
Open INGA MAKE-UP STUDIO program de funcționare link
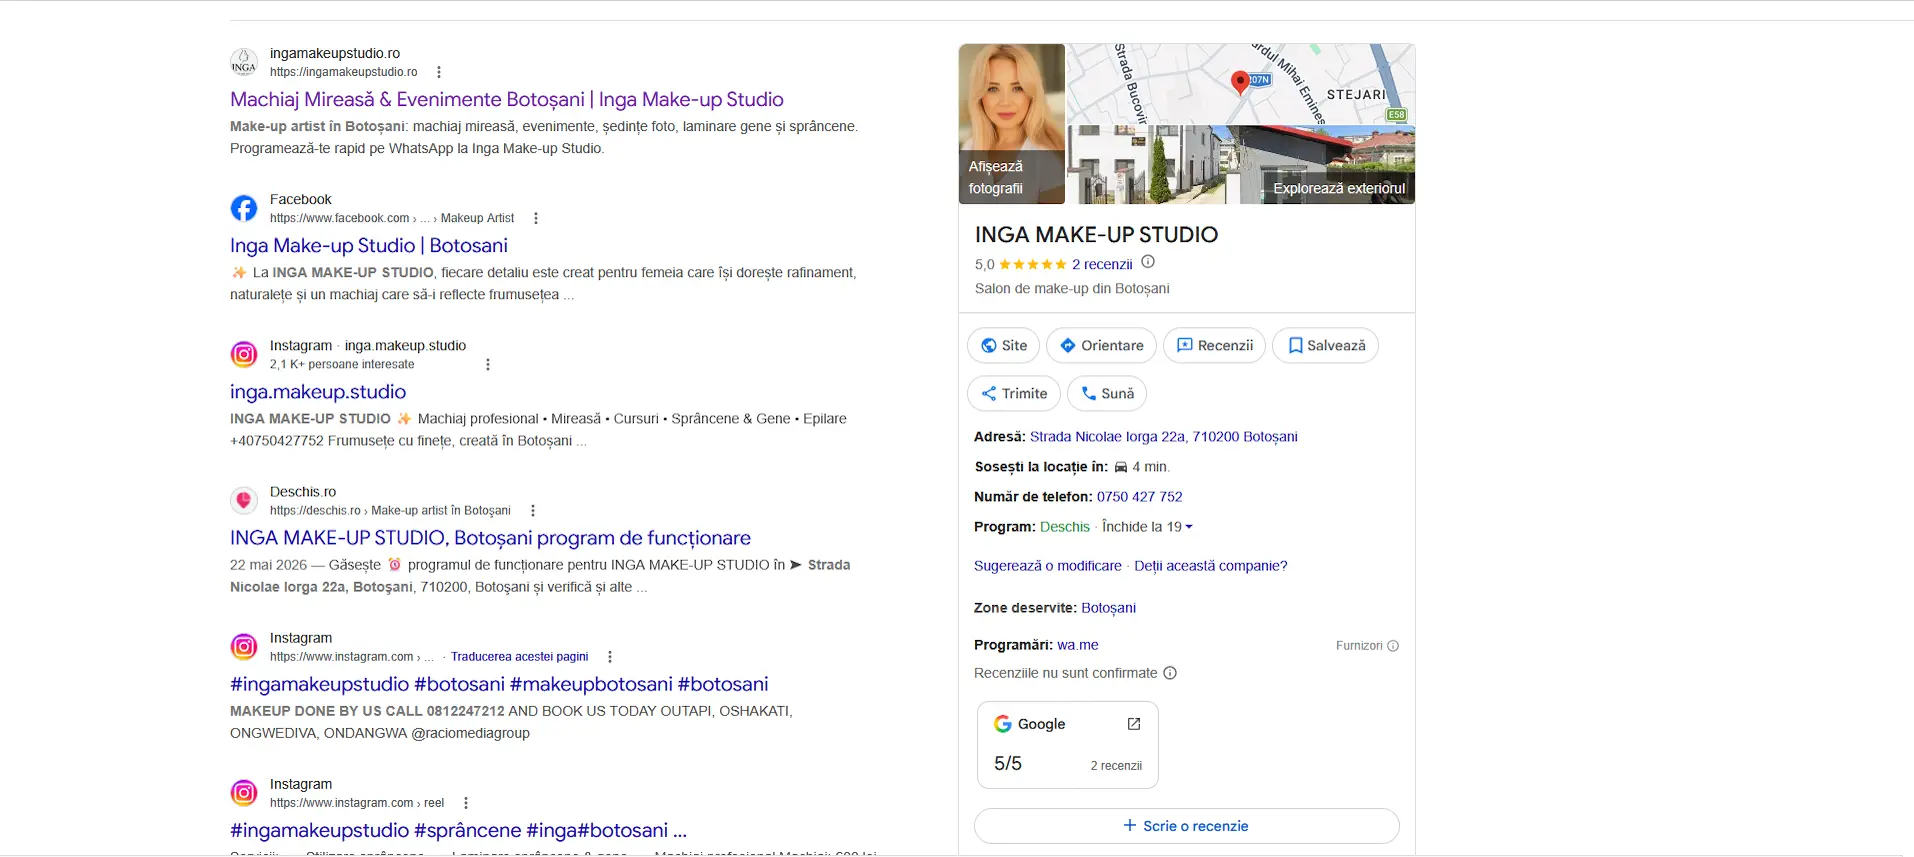coord(490,538)
